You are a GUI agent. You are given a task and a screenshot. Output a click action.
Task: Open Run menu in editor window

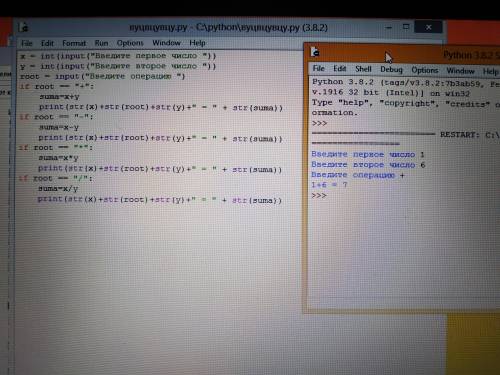[x=101, y=43]
